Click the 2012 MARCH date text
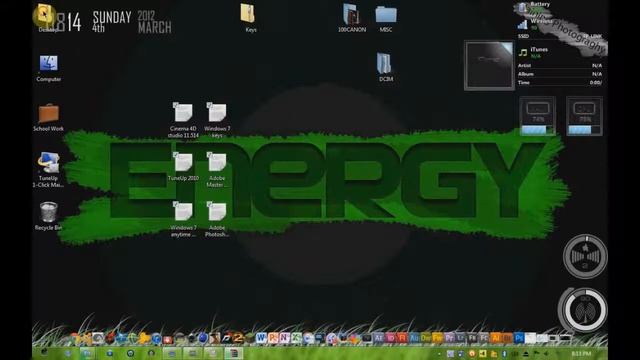This screenshot has width=640, height=360. pos(154,22)
